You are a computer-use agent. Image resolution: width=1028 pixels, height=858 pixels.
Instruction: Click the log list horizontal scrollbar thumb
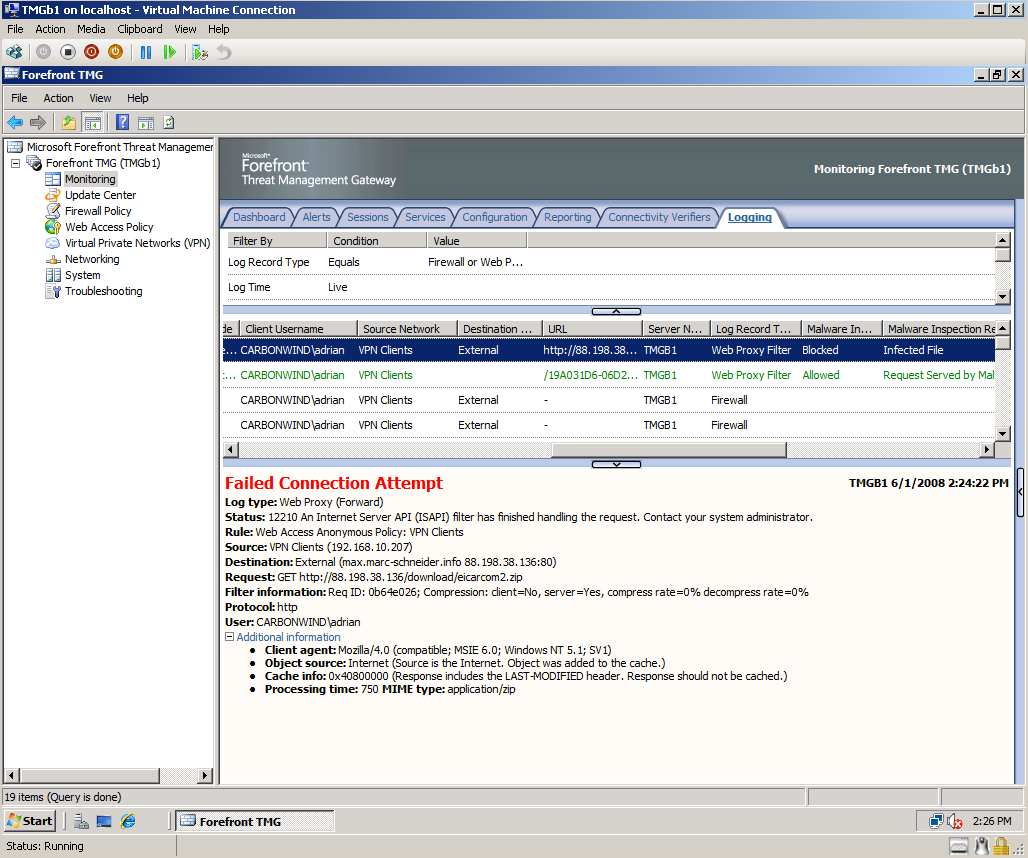669,450
